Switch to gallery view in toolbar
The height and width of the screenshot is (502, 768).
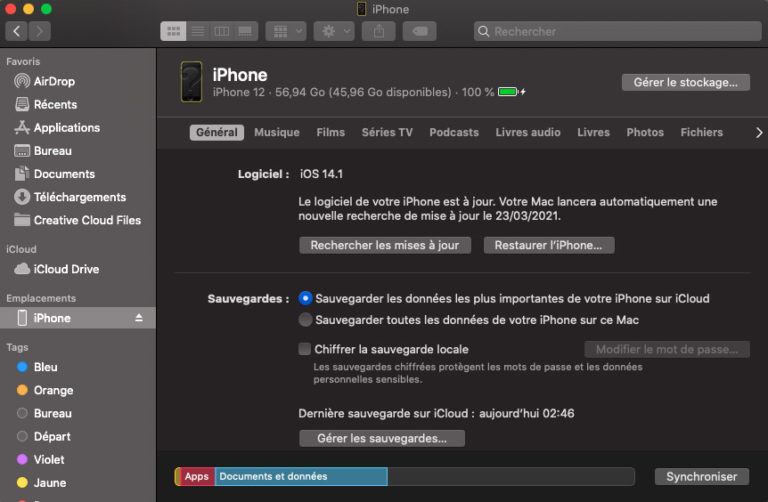245,31
